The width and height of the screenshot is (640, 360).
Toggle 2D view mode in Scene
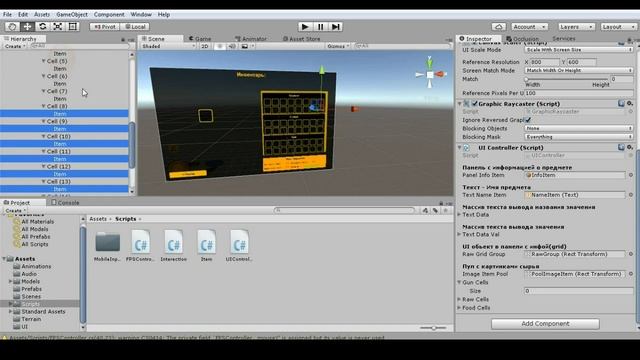coord(204,46)
